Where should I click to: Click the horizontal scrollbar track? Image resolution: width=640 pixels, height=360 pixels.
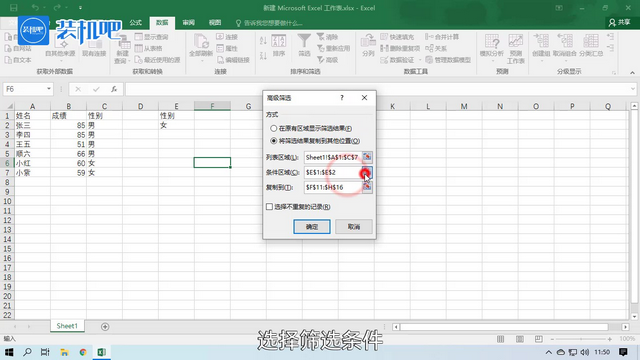click(504, 327)
